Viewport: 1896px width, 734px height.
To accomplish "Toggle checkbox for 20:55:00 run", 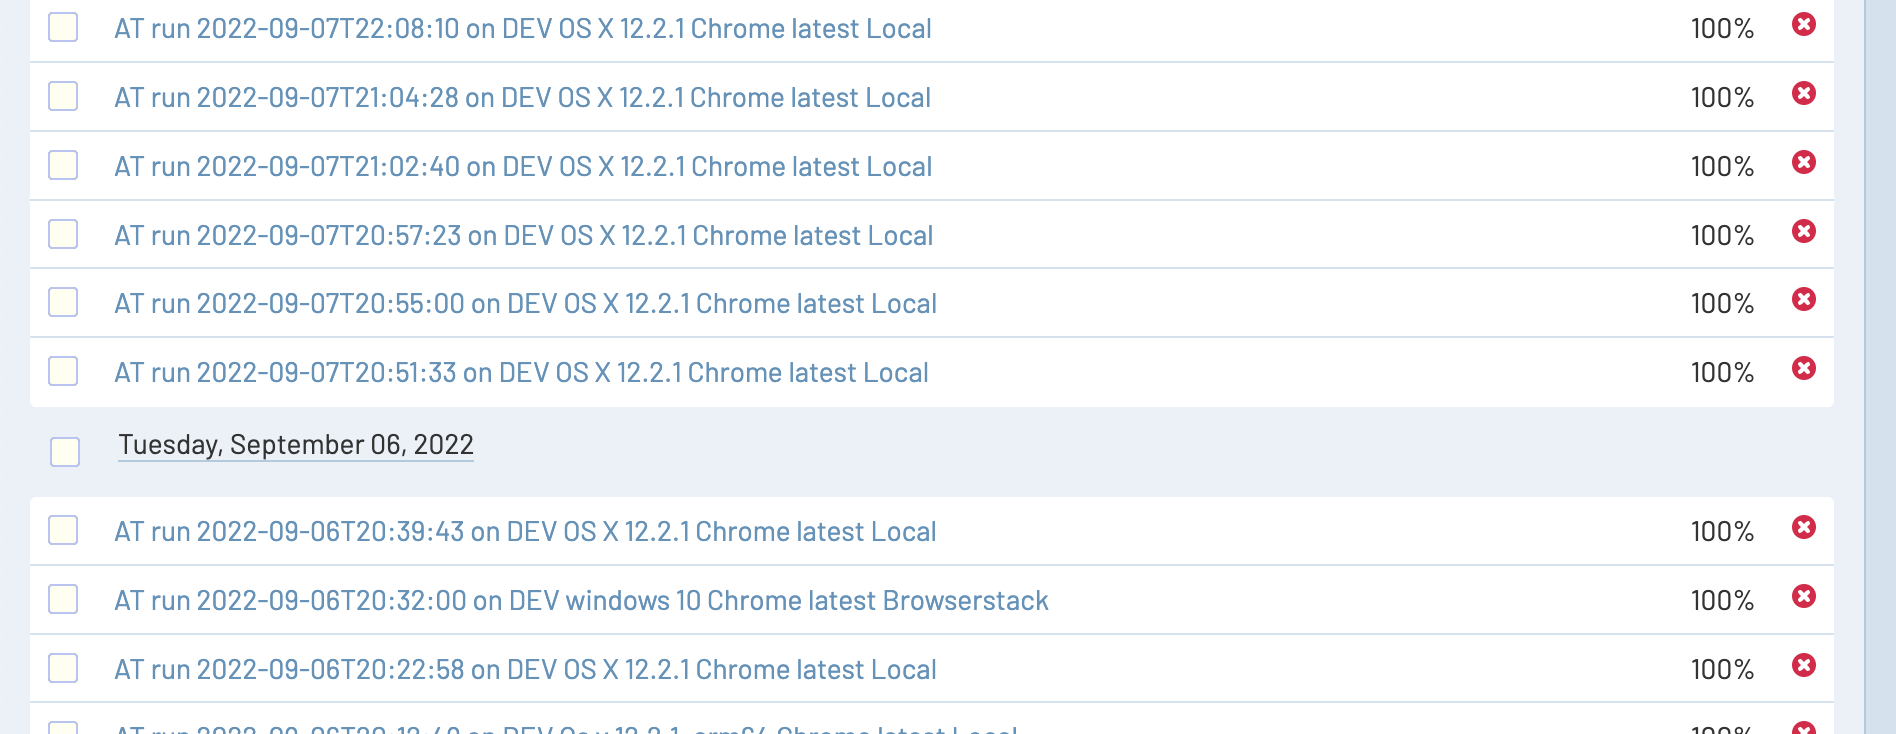I will (x=63, y=302).
